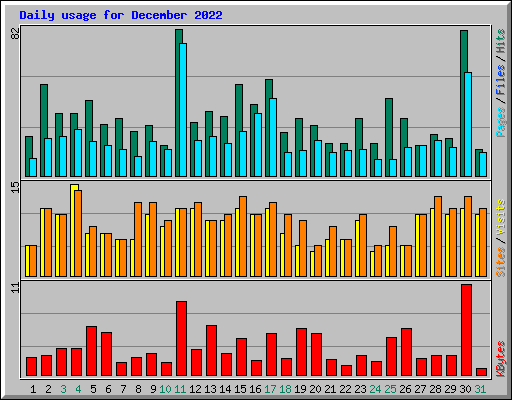512x400 pixels.
Task: Click day 17 on the x-axis
Action: pos(270,389)
